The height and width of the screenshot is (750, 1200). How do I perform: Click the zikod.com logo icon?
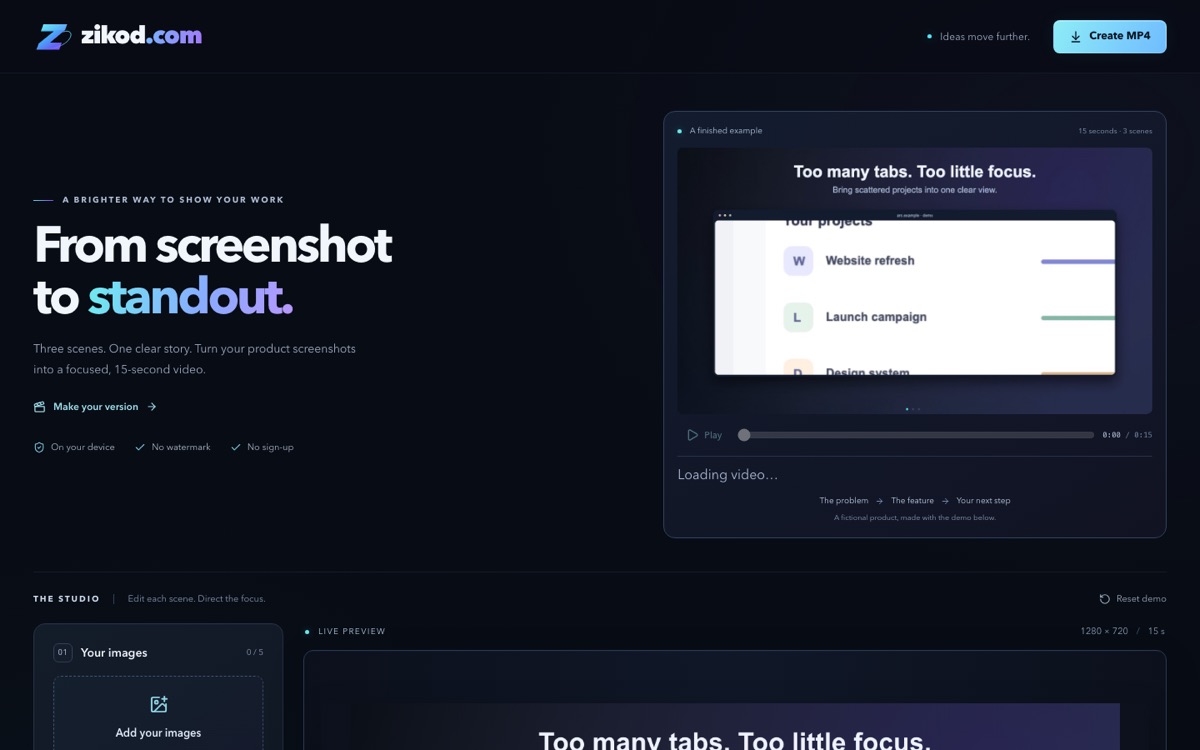tap(53, 36)
